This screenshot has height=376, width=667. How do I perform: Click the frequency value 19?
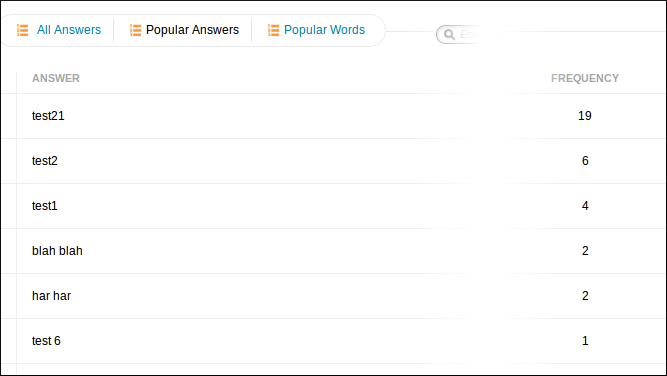coord(585,116)
